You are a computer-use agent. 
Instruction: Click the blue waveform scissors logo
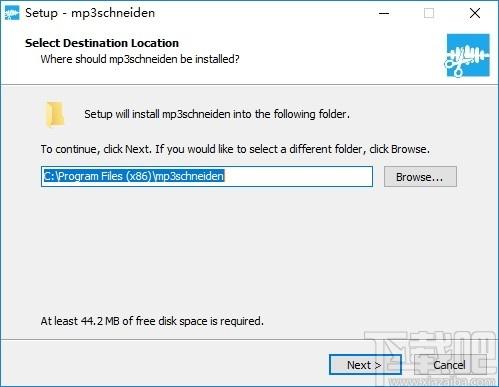coord(468,55)
